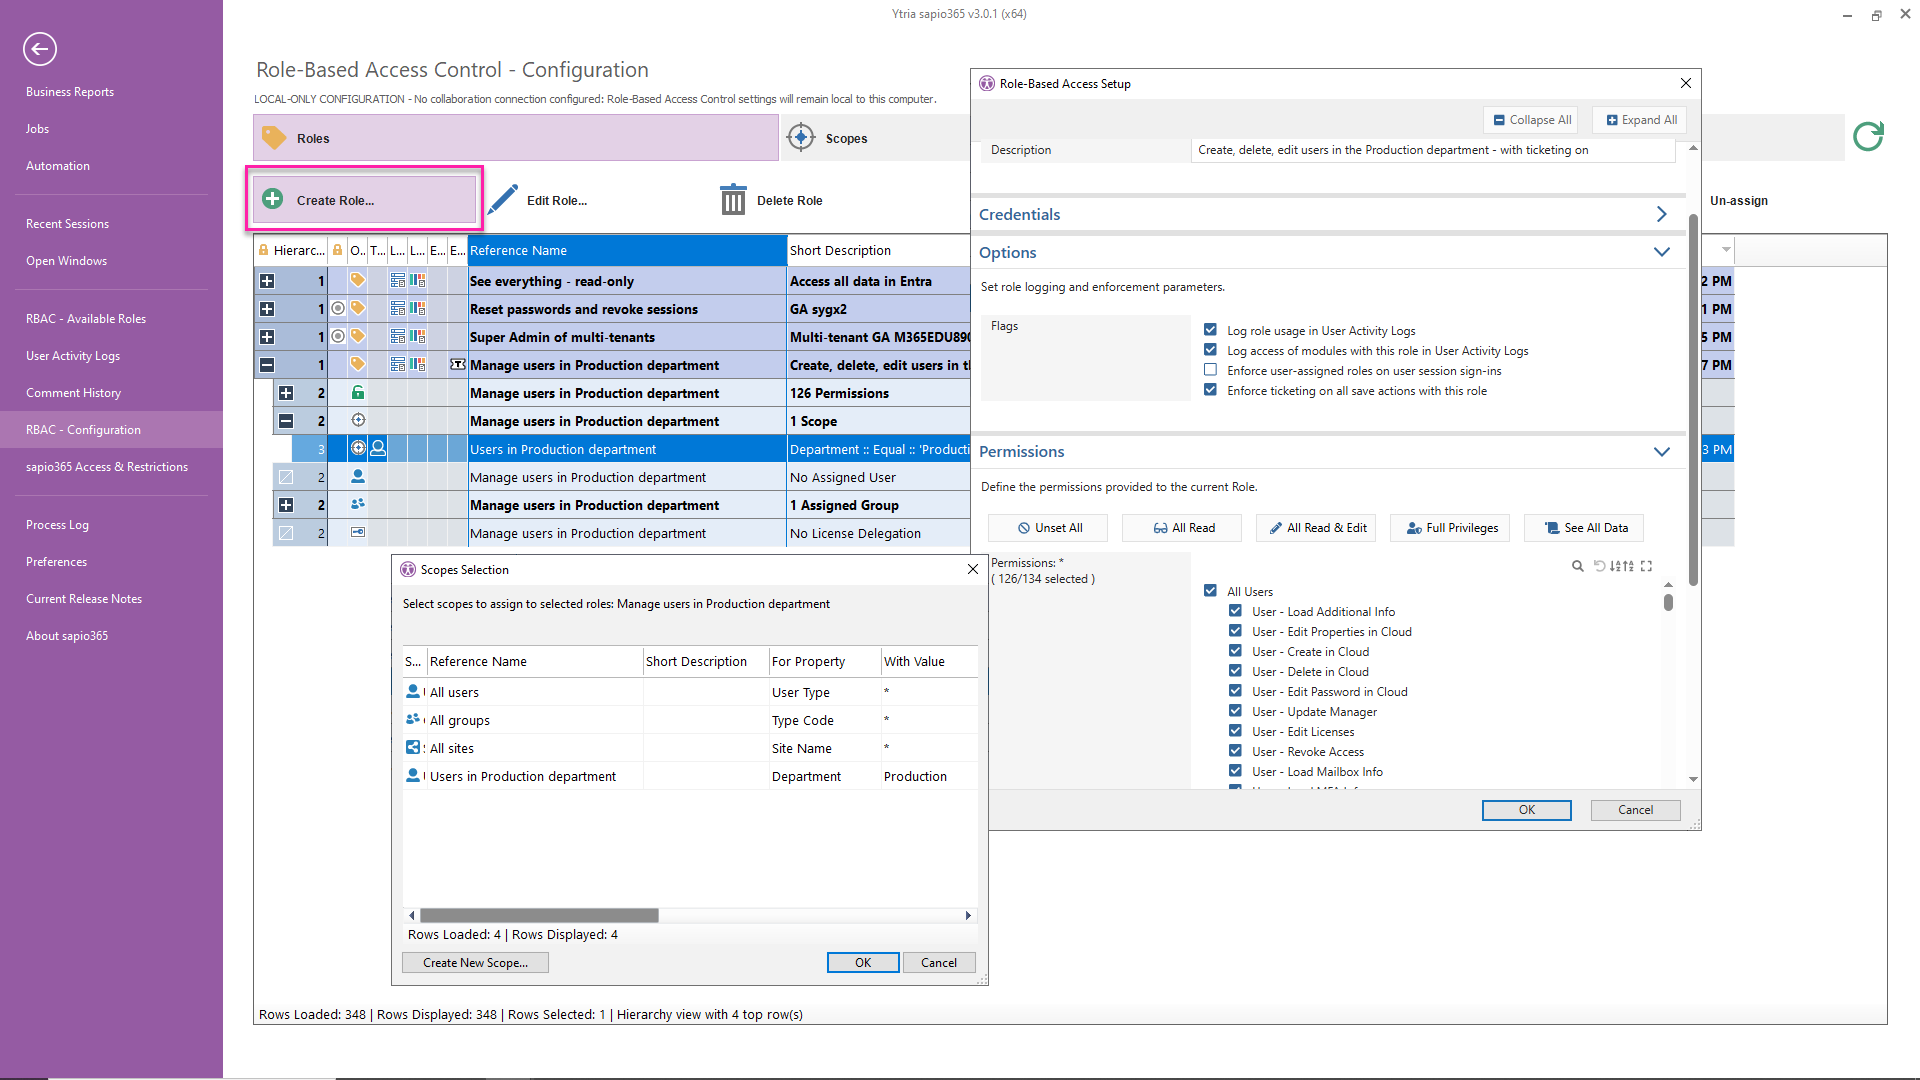Click the green refresh icon
The width and height of the screenshot is (1920, 1080).
(x=1867, y=137)
